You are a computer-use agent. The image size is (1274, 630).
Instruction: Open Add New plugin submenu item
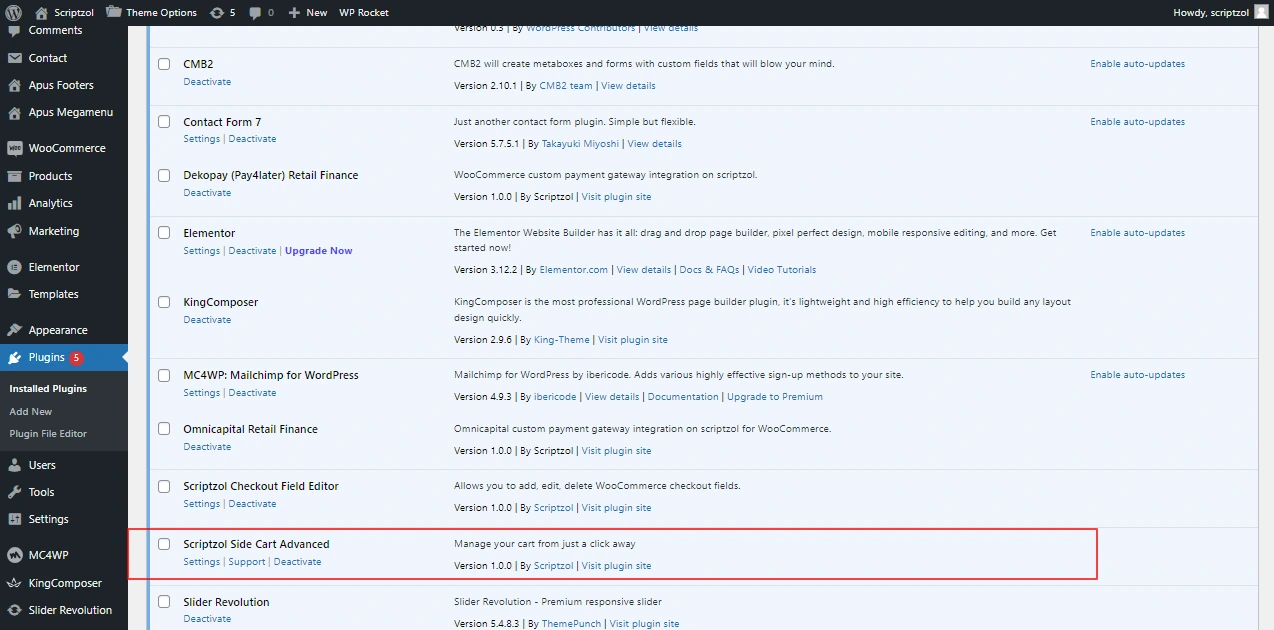point(31,411)
